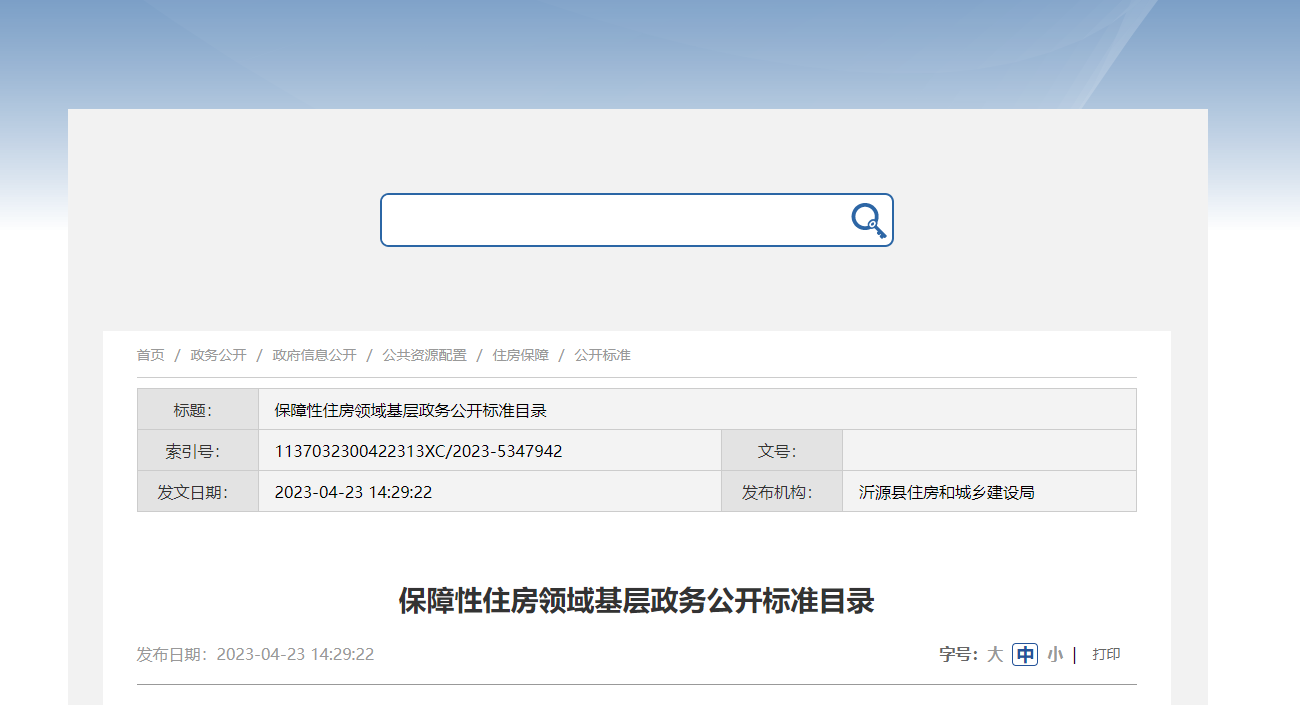Open the 政务公开 breadcrumb link
Viewport: 1300px width, 705px height.
pyautogui.click(x=218, y=355)
